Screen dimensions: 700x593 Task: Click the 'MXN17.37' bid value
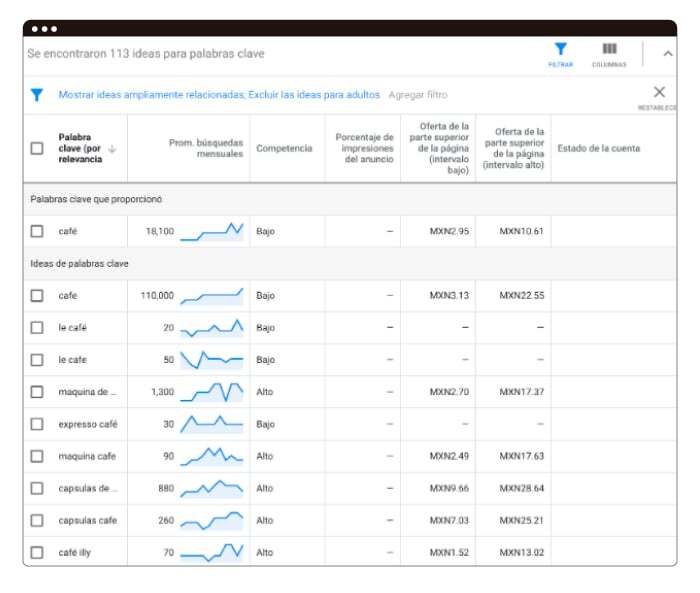(x=521, y=392)
